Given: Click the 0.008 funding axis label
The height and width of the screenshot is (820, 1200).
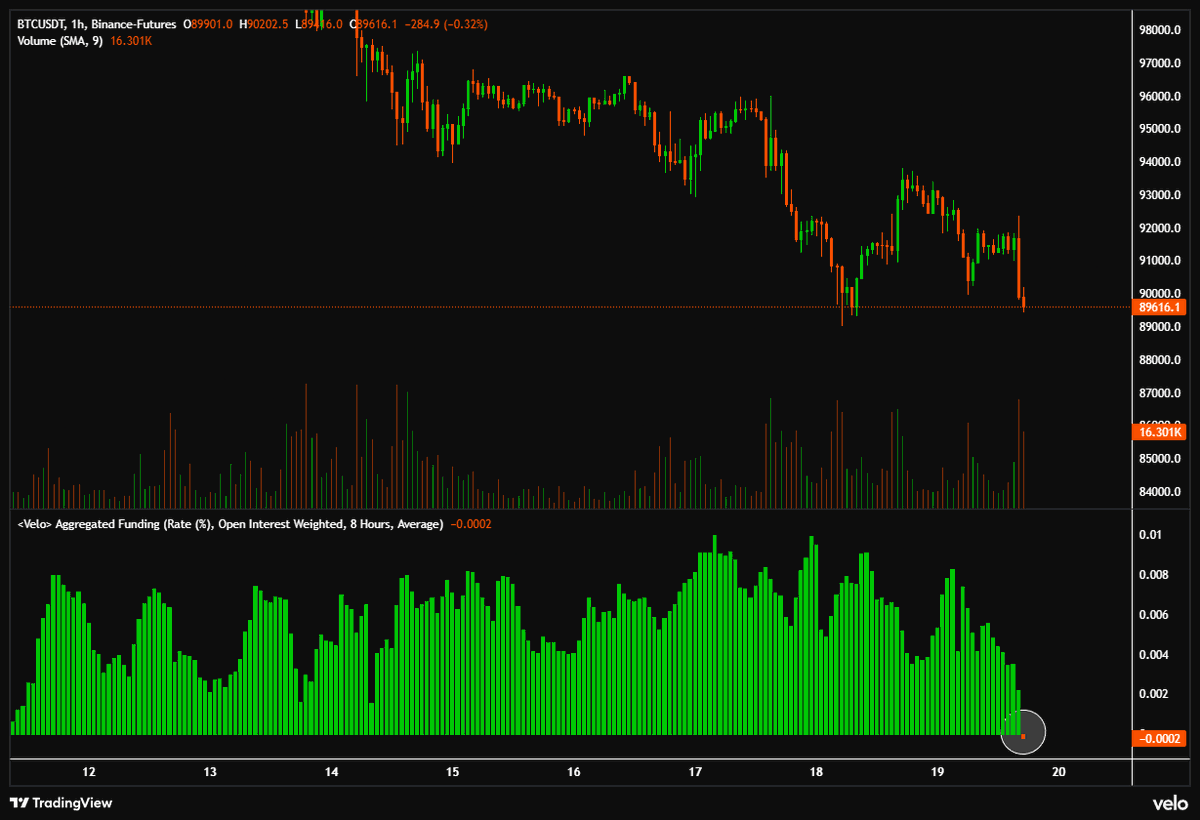Looking at the screenshot, I should coord(1154,575).
